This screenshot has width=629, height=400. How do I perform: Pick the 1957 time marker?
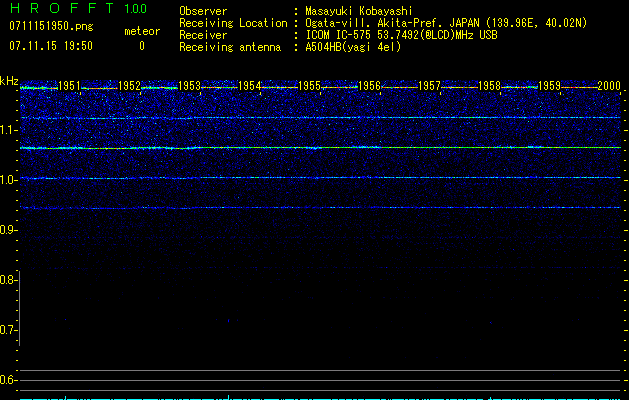tap(430, 87)
